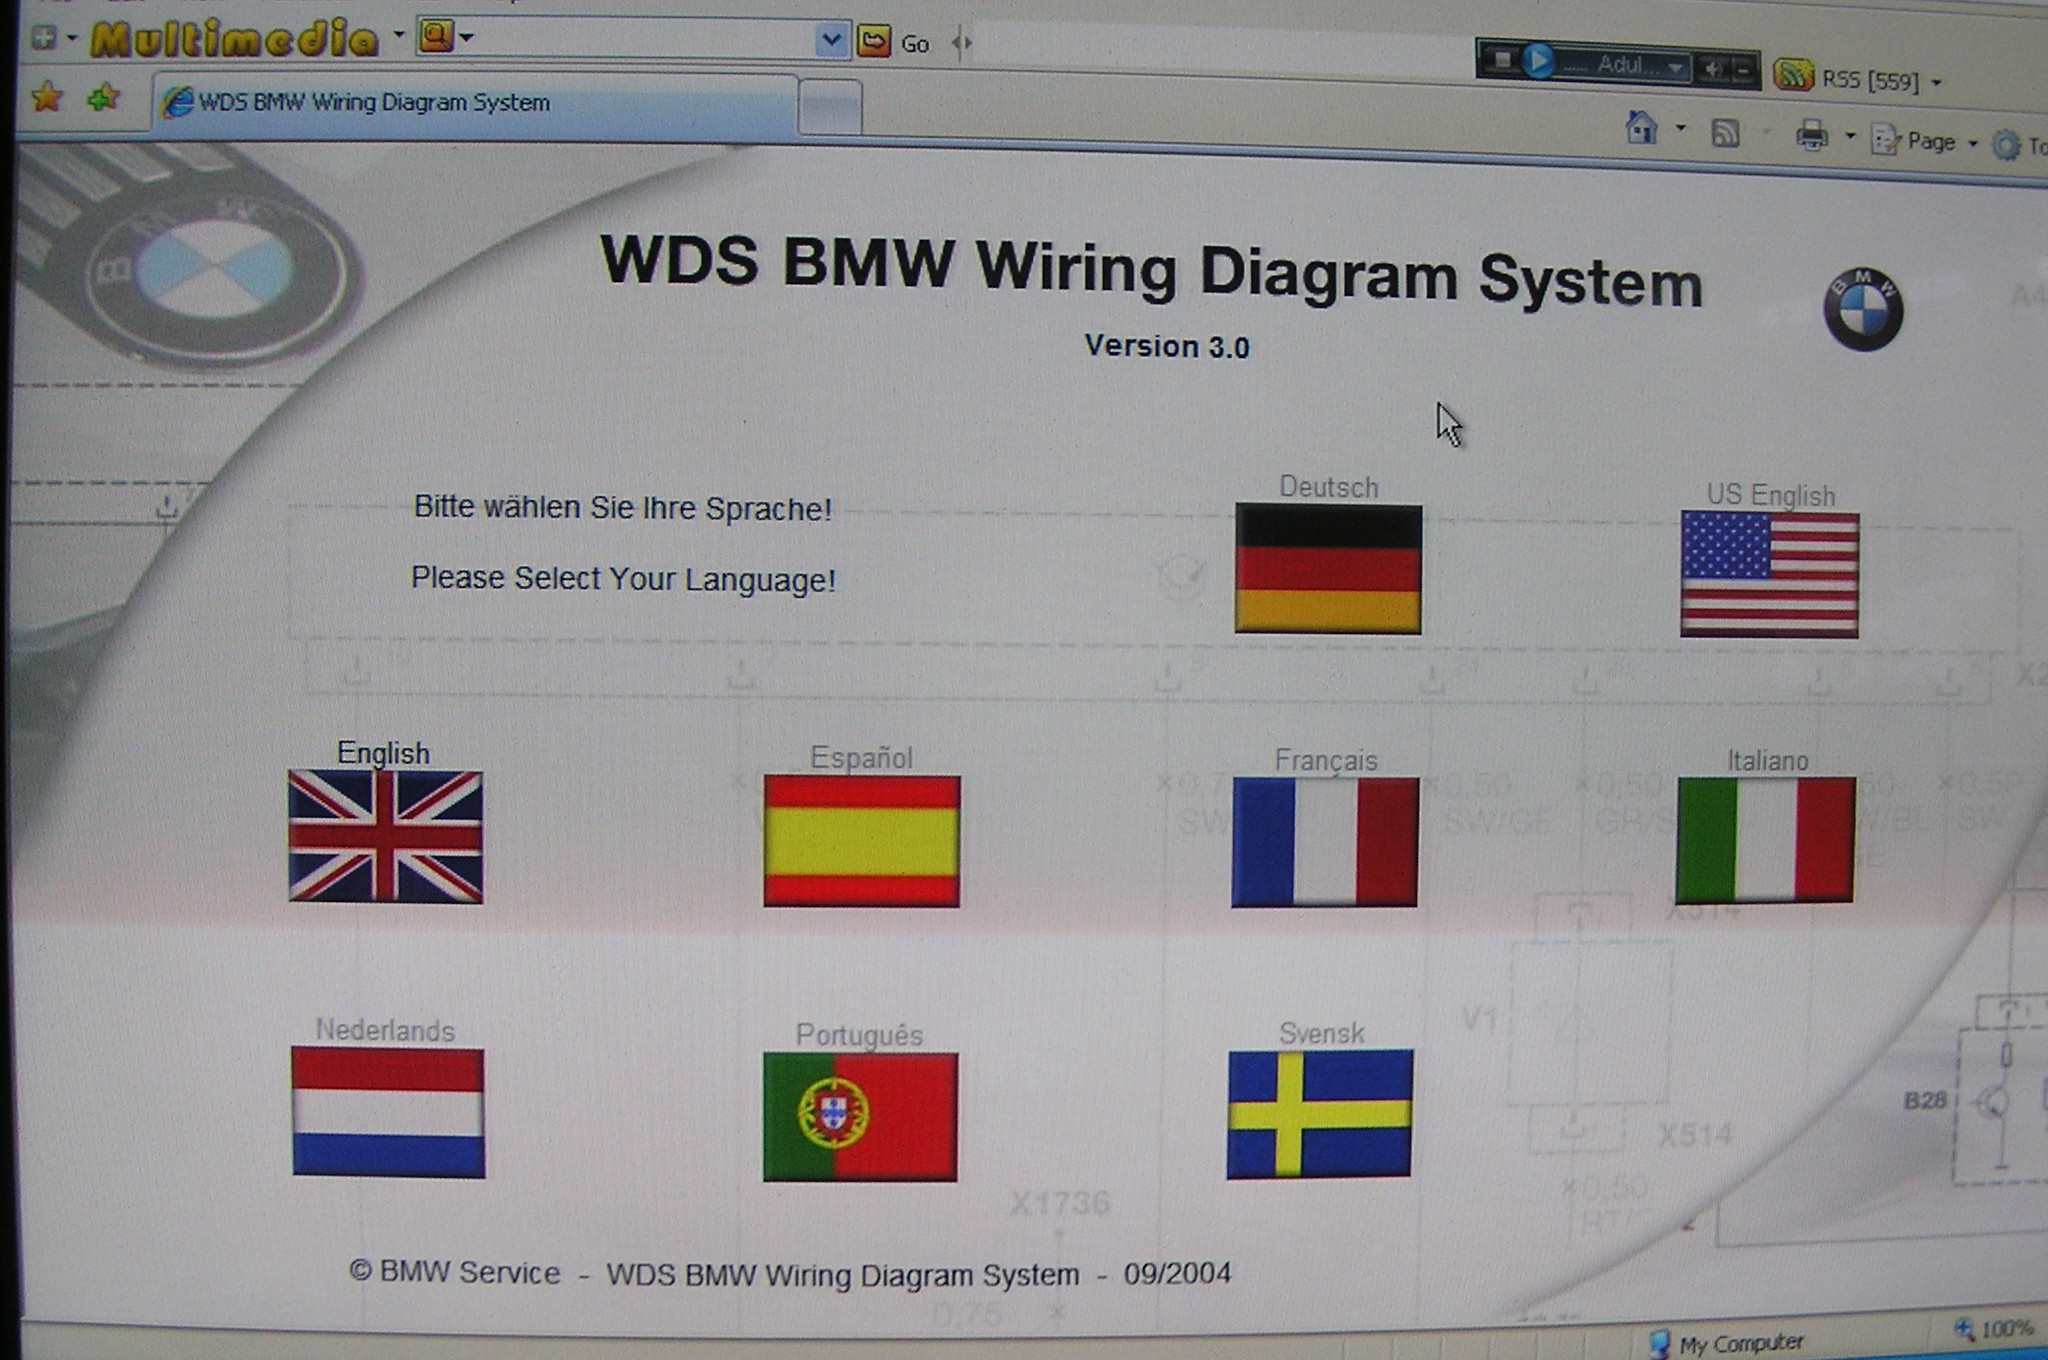Mute the toolbar media player speaker

[x=1711, y=68]
